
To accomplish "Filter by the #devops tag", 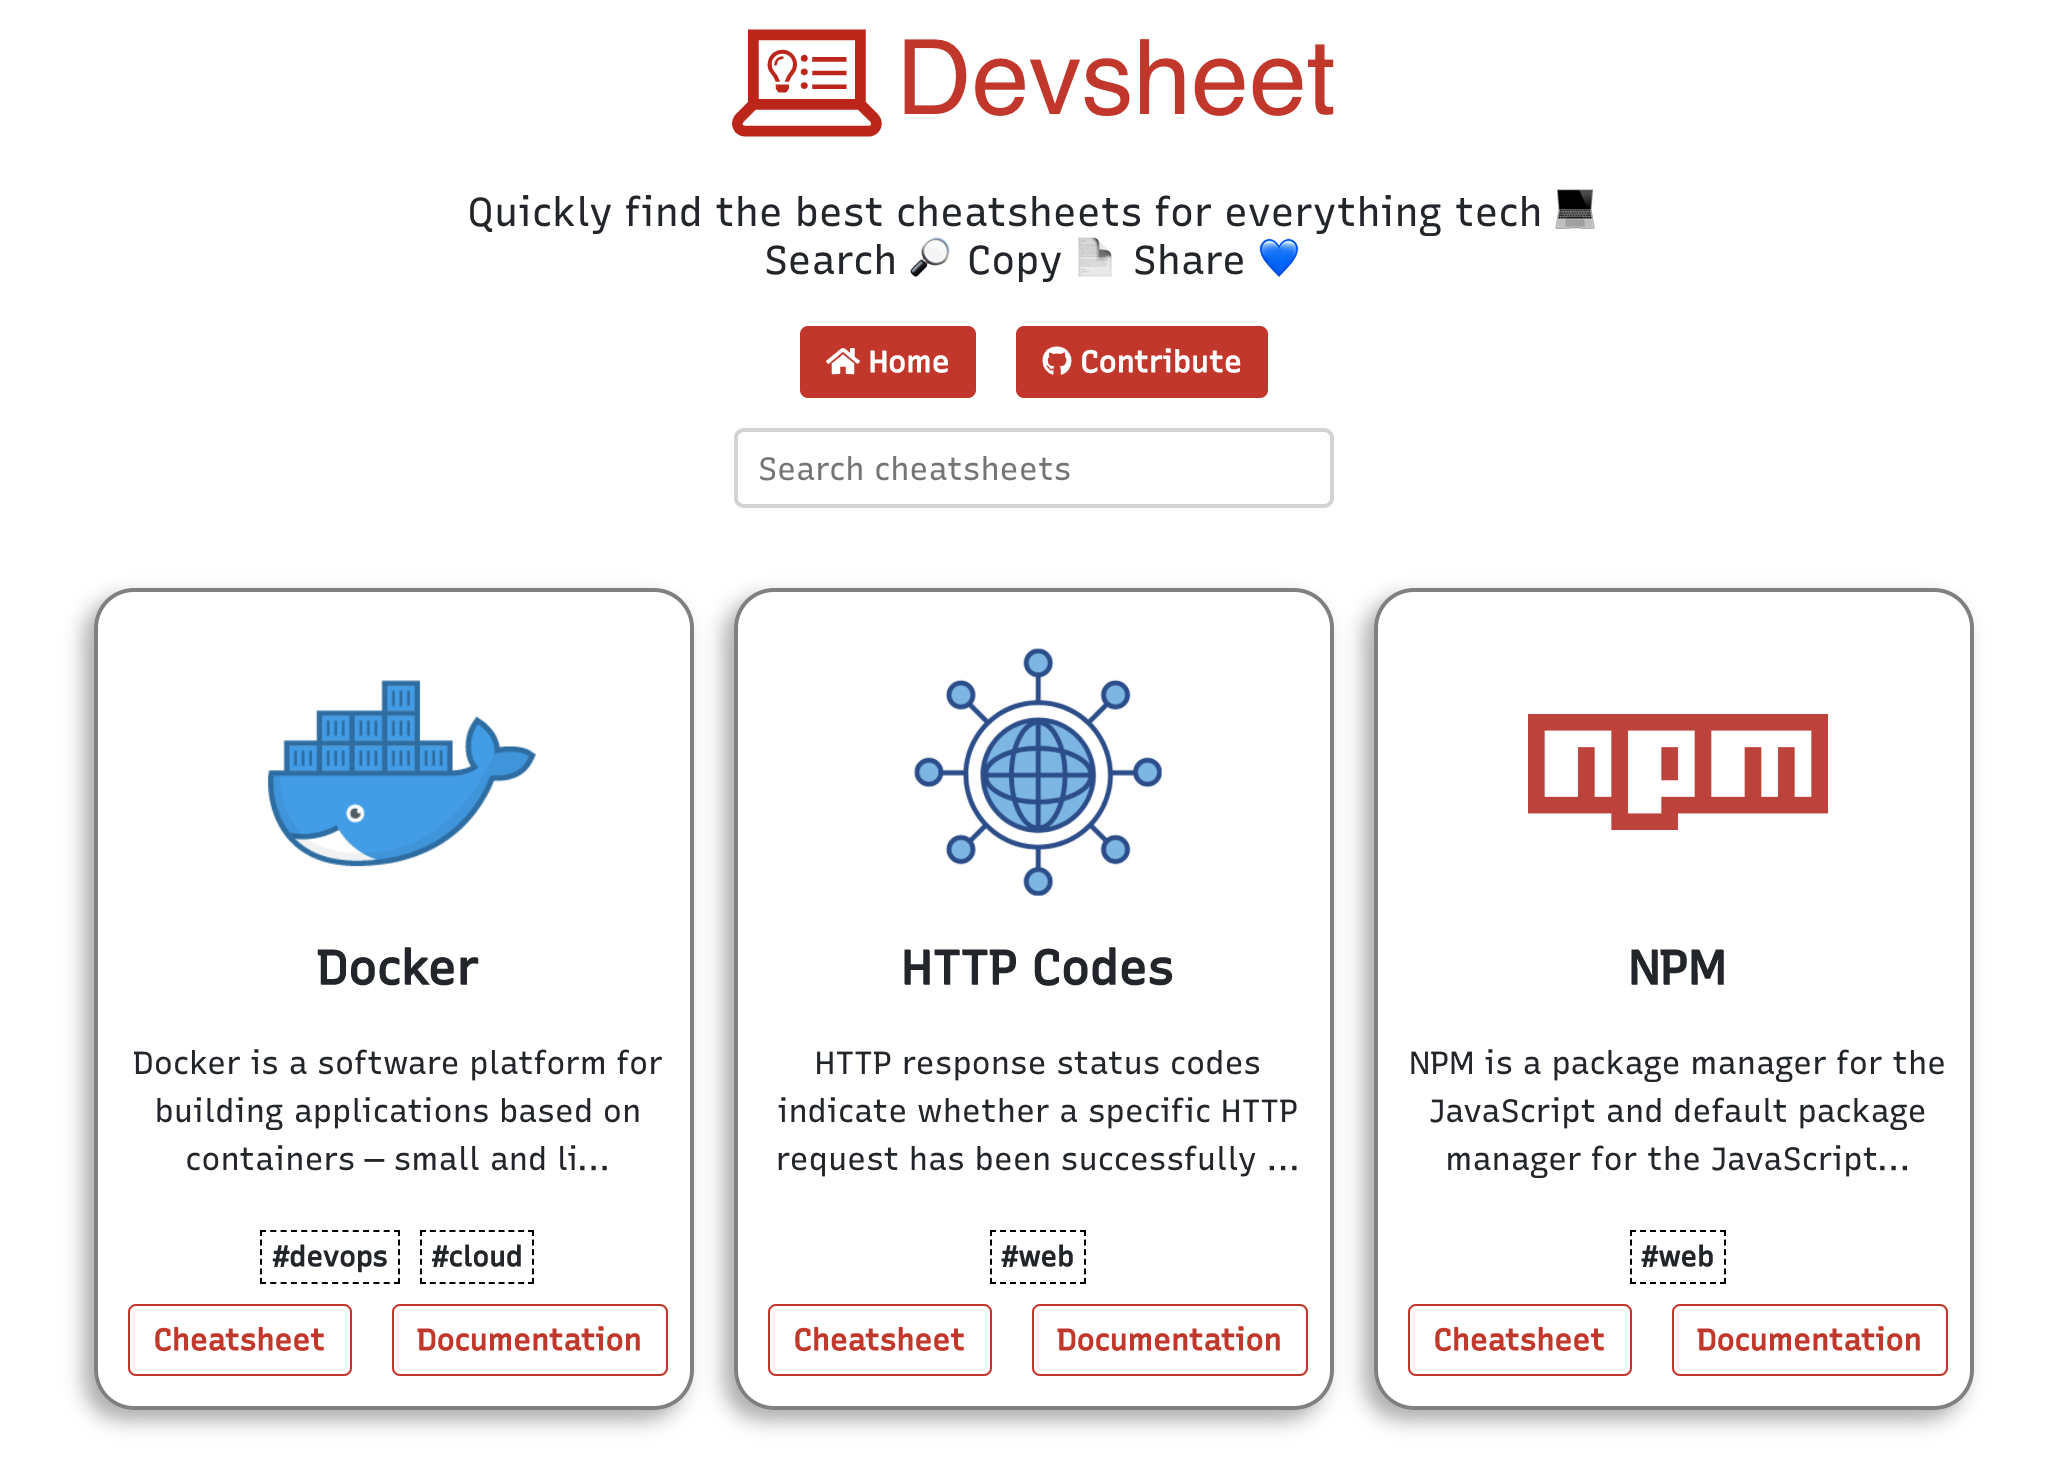I will (x=330, y=1256).
